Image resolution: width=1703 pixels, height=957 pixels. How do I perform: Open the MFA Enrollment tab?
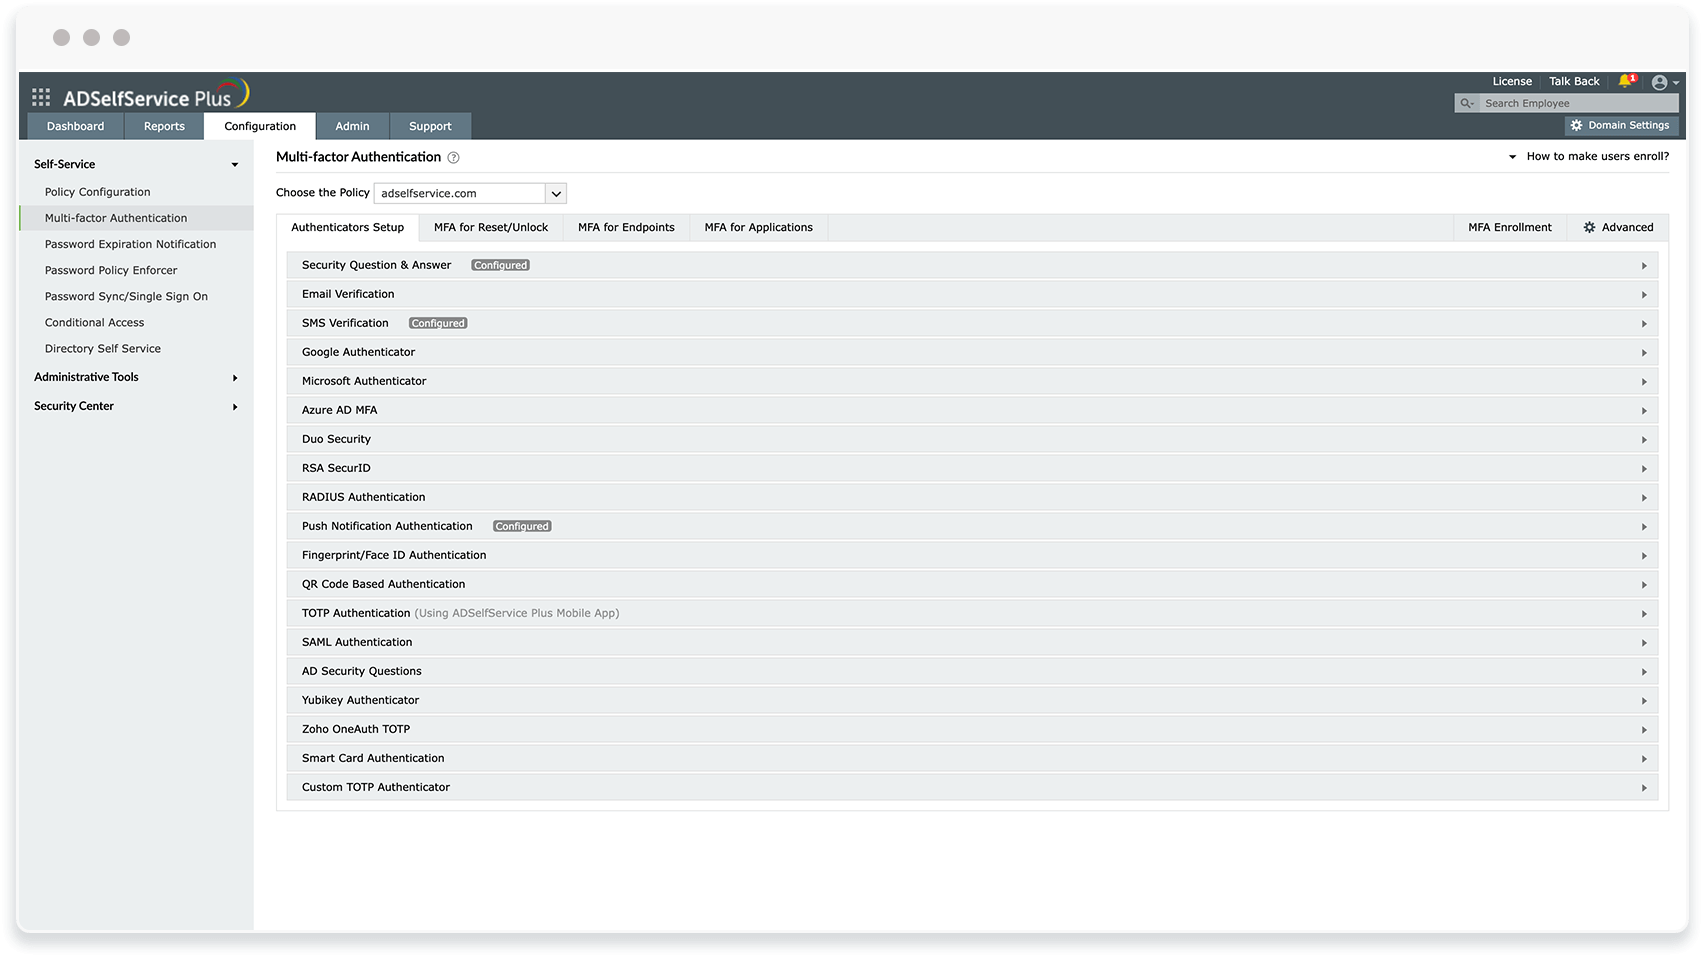[x=1510, y=227]
